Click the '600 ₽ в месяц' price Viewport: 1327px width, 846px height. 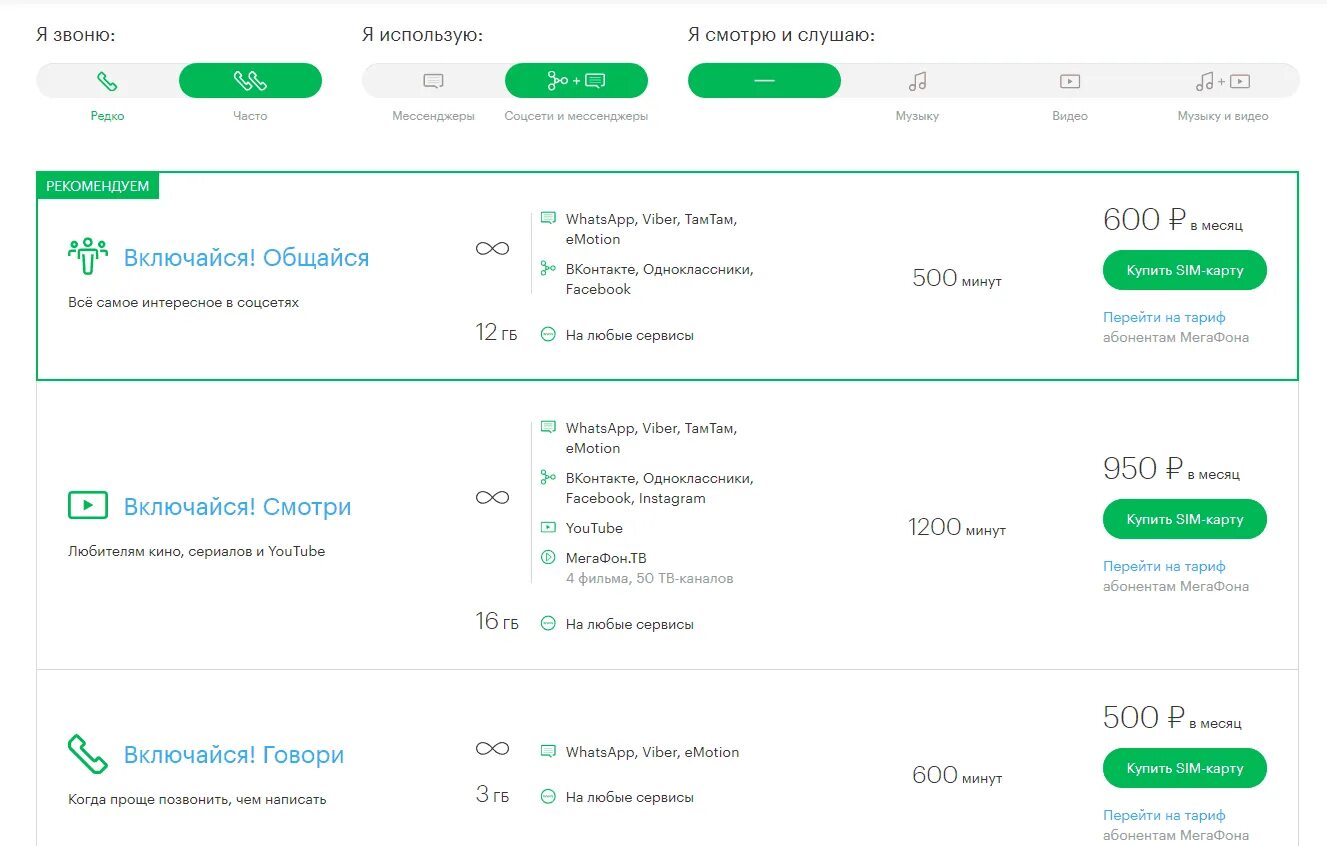tap(1173, 220)
